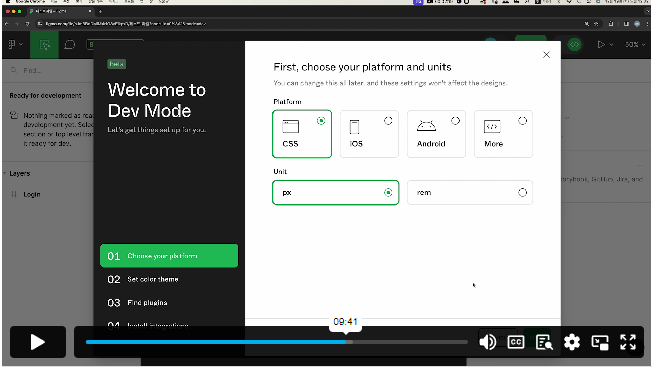Seek on the video progress bar

(x=277, y=342)
